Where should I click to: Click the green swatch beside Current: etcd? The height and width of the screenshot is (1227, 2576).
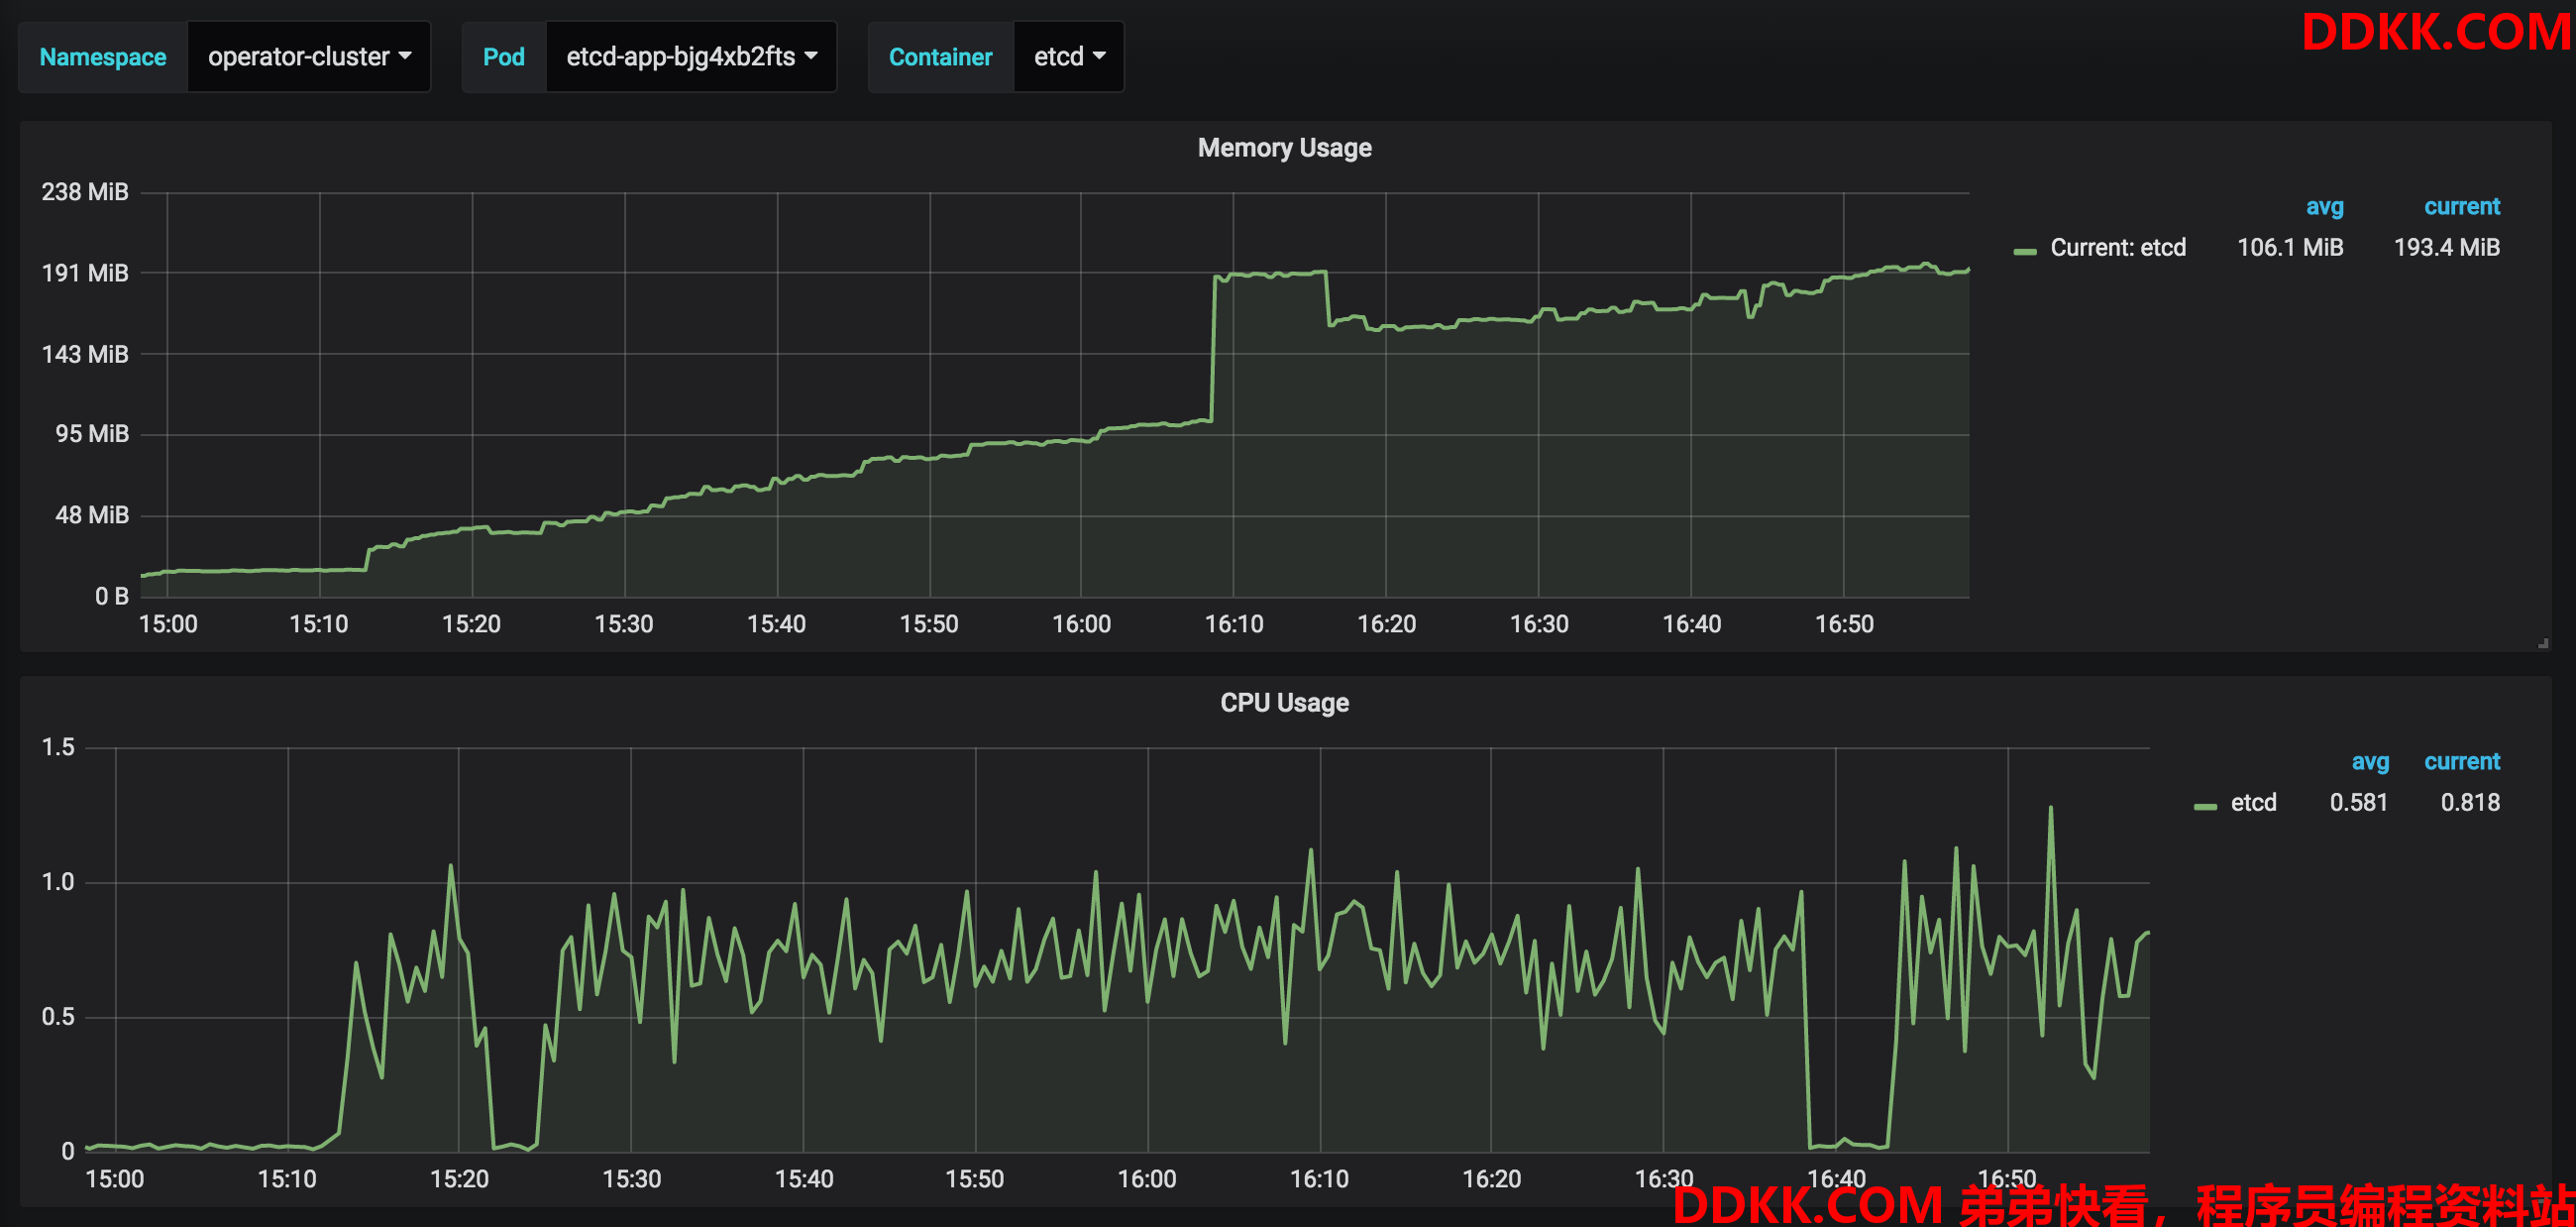pos(2025,252)
